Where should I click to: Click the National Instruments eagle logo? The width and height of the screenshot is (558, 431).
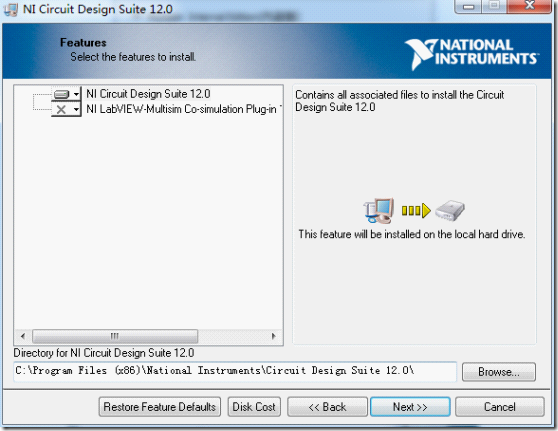tap(421, 54)
